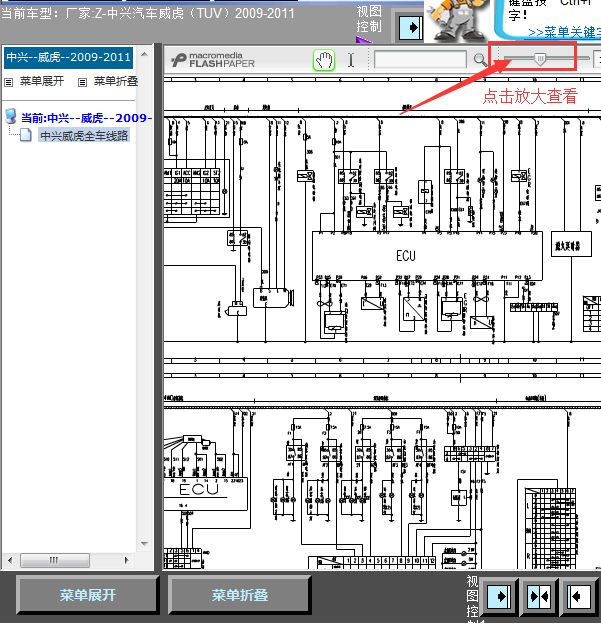Click the left panel's scroll down arrow
The height and width of the screenshot is (626, 601).
click(144, 544)
